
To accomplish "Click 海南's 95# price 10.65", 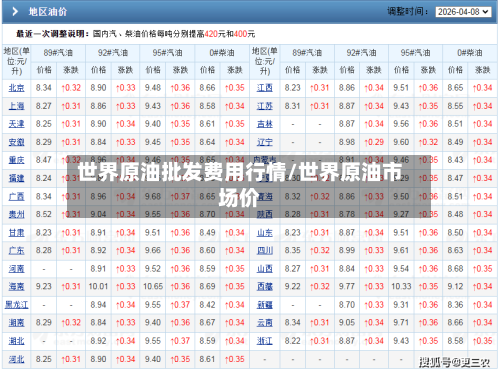I will point(153,287).
